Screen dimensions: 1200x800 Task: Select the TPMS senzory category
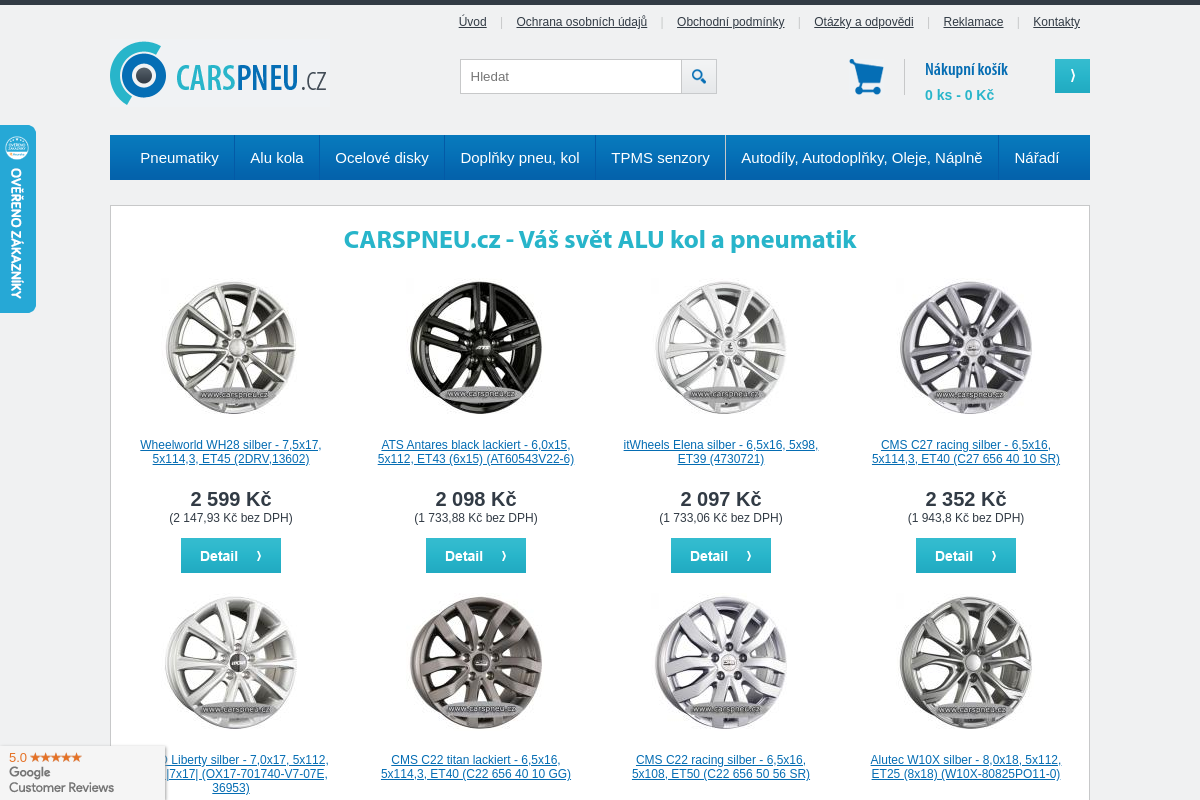click(x=660, y=157)
